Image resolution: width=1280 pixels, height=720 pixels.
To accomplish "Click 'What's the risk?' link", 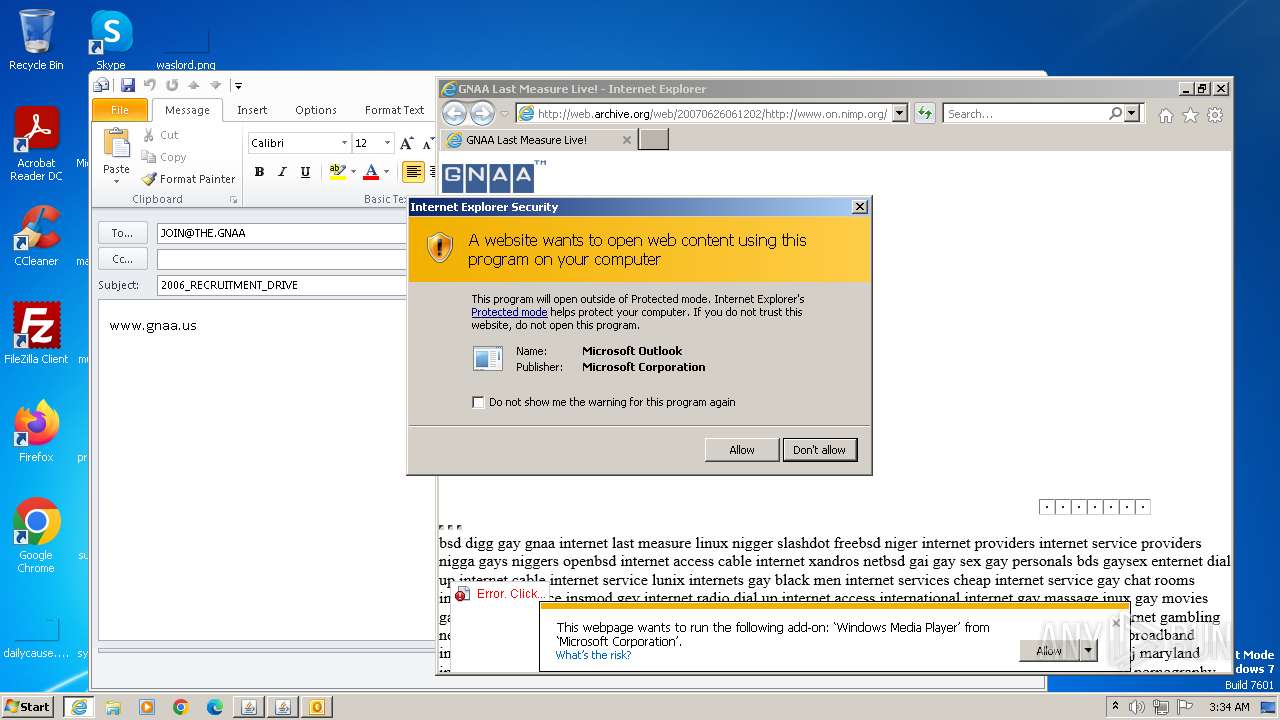I will coord(593,655).
